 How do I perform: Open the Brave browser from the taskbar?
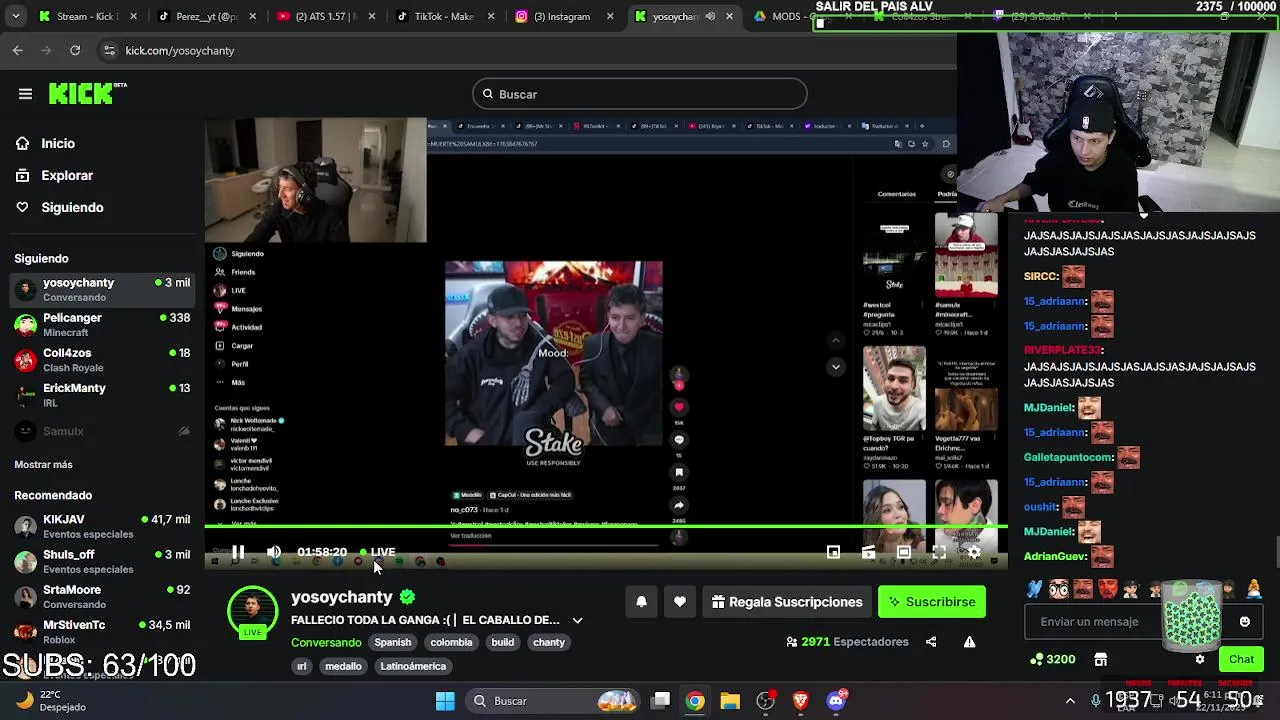pyautogui.click(x=800, y=701)
